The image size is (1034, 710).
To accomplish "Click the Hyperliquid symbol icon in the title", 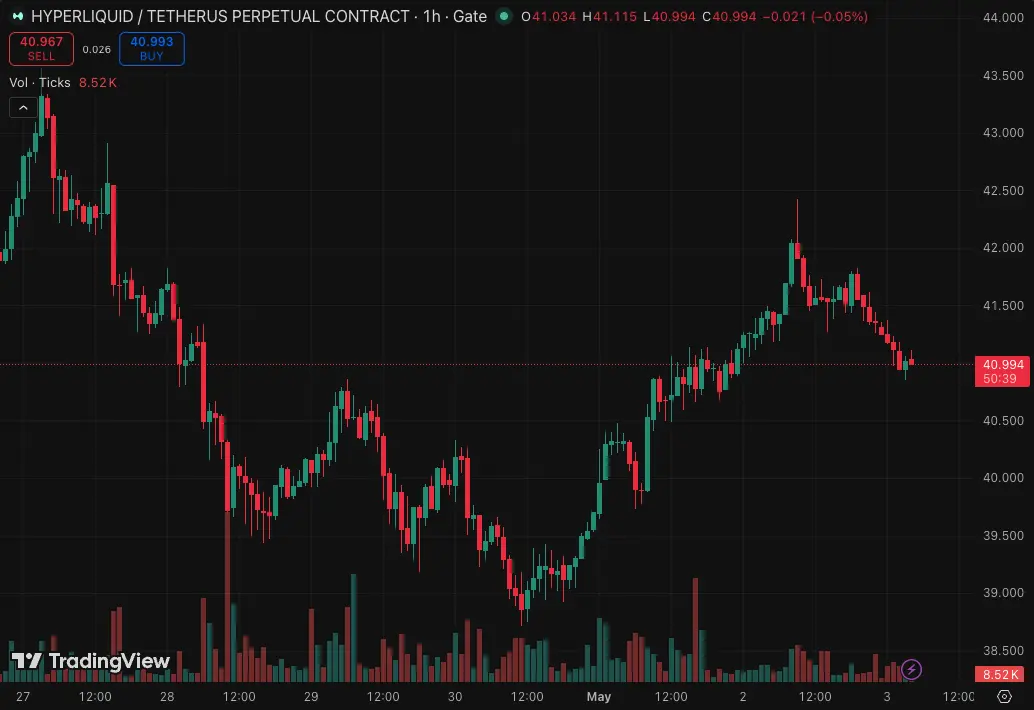I will 18,16.
